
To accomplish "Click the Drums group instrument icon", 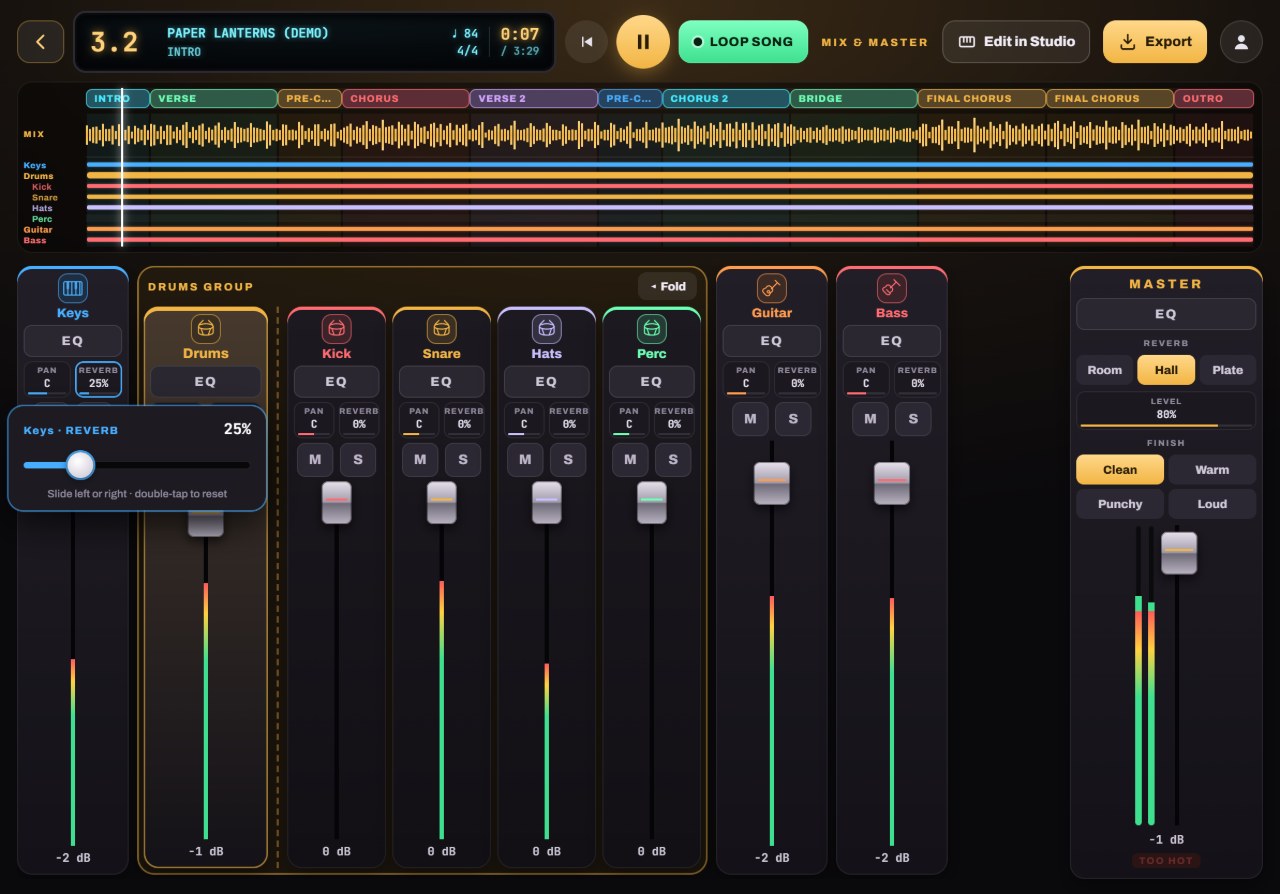I will click(206, 329).
